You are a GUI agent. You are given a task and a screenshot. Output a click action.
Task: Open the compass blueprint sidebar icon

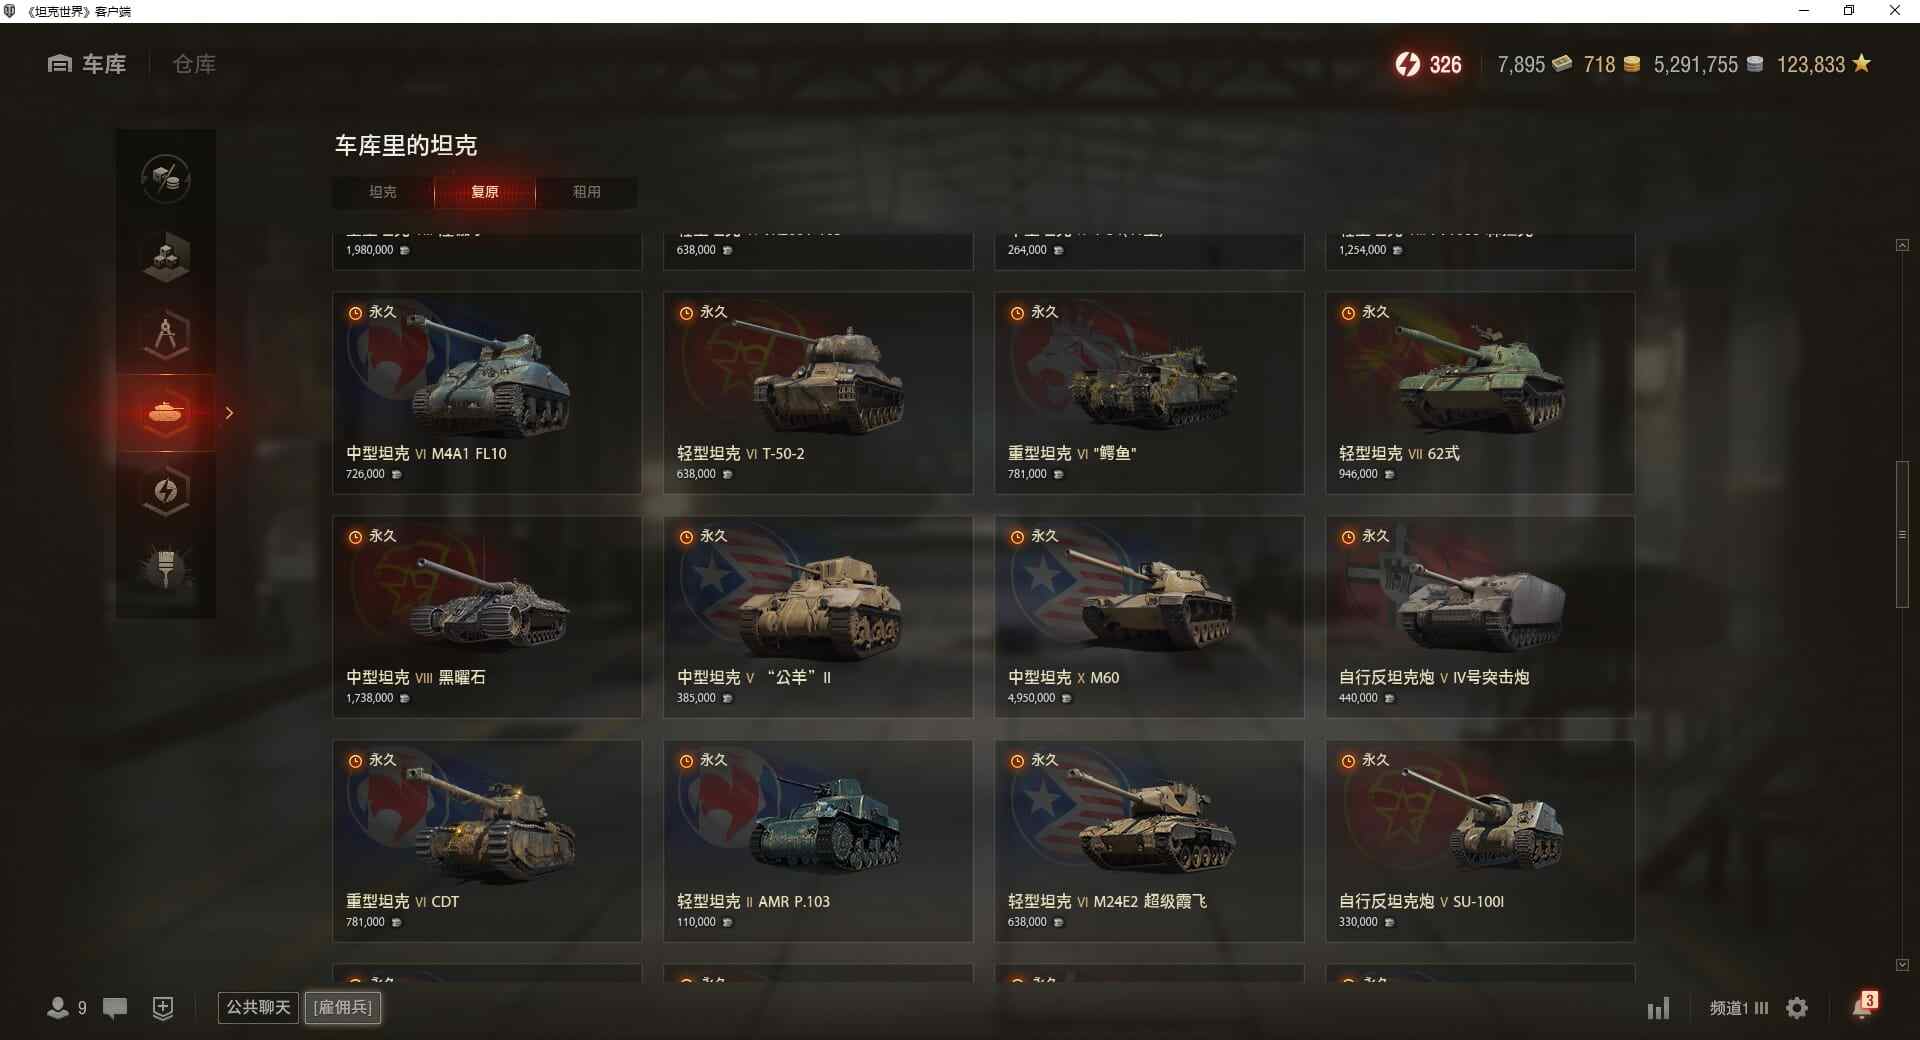click(x=166, y=335)
